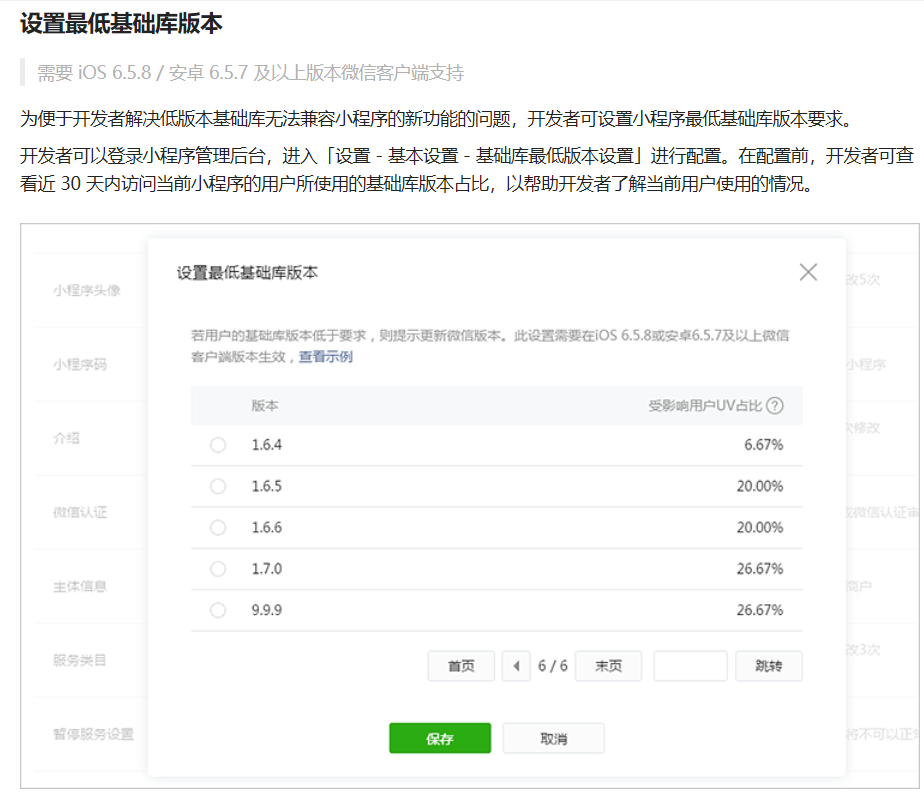This screenshot has width=924, height=801.
Task: Save settings with the green 保存 button
Action: pyautogui.click(x=440, y=739)
